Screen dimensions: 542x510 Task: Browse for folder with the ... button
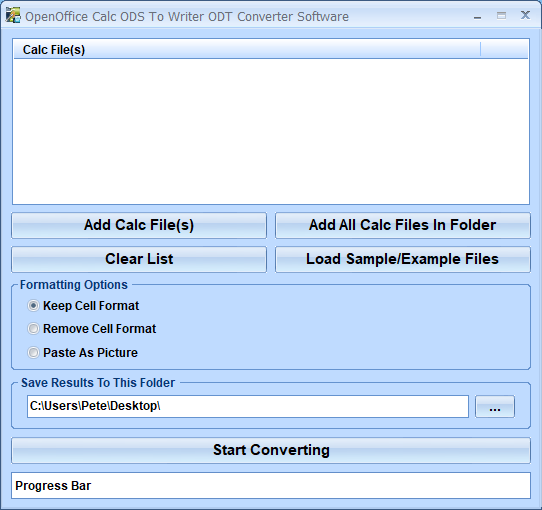coord(495,407)
